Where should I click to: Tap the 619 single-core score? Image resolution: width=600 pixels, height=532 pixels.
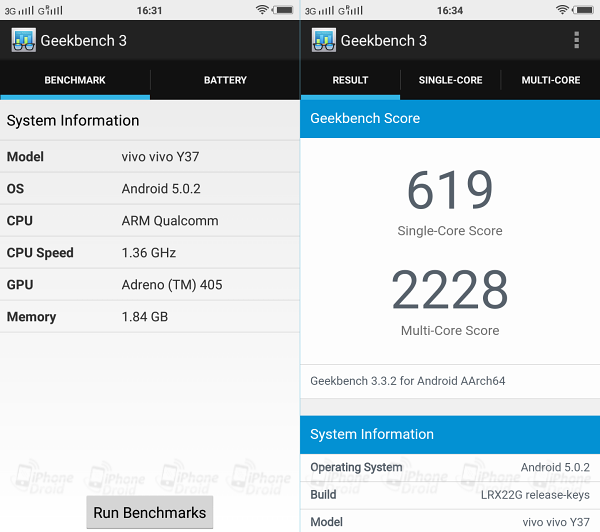point(450,190)
